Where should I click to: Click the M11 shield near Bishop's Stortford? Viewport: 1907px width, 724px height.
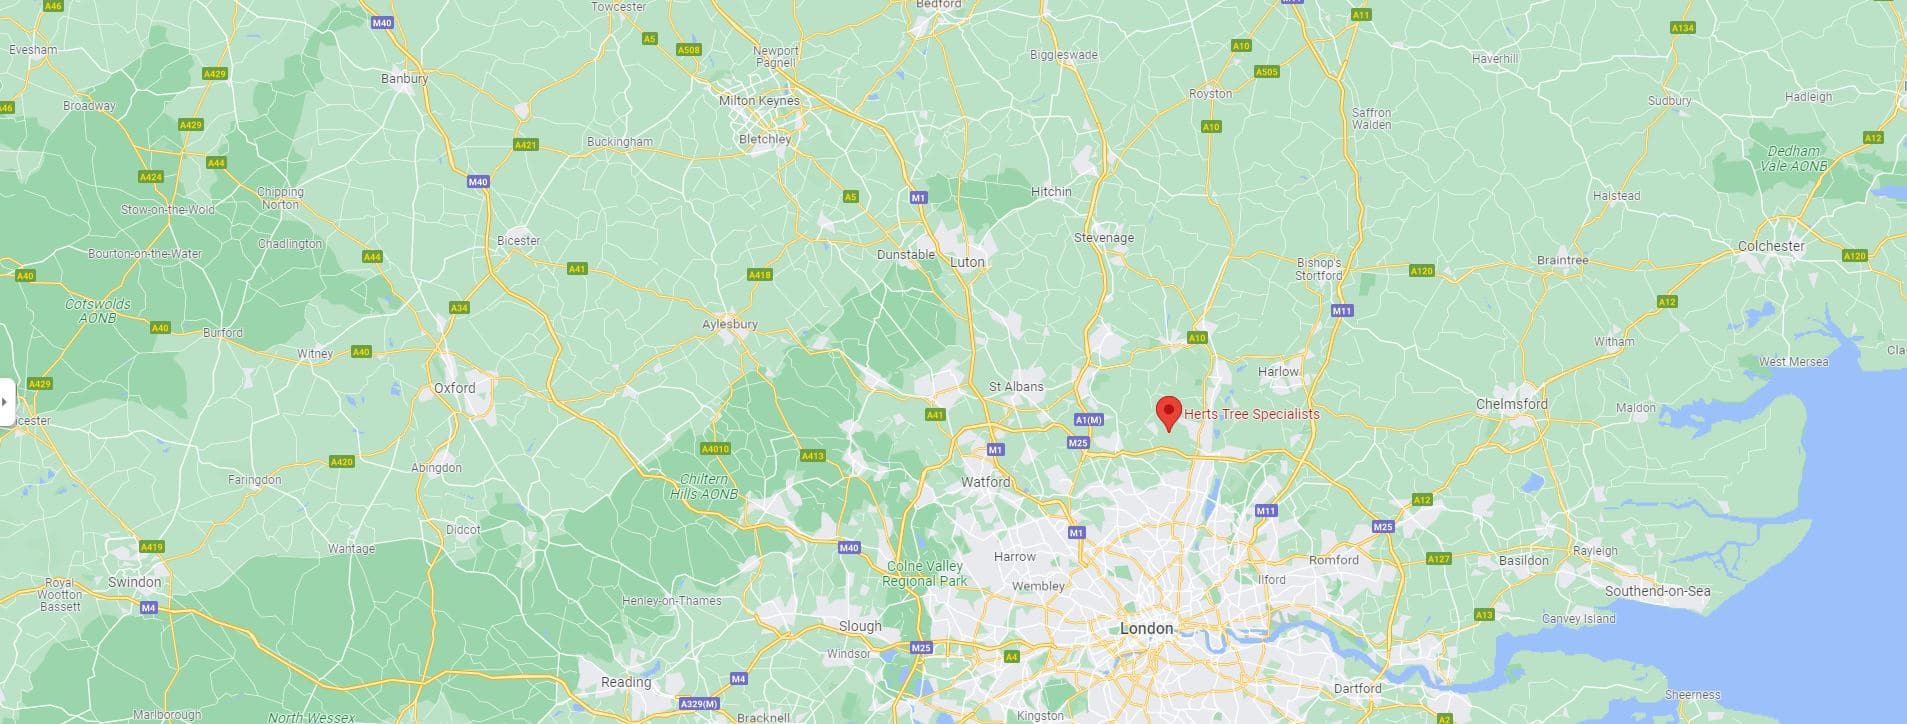coord(1342,311)
